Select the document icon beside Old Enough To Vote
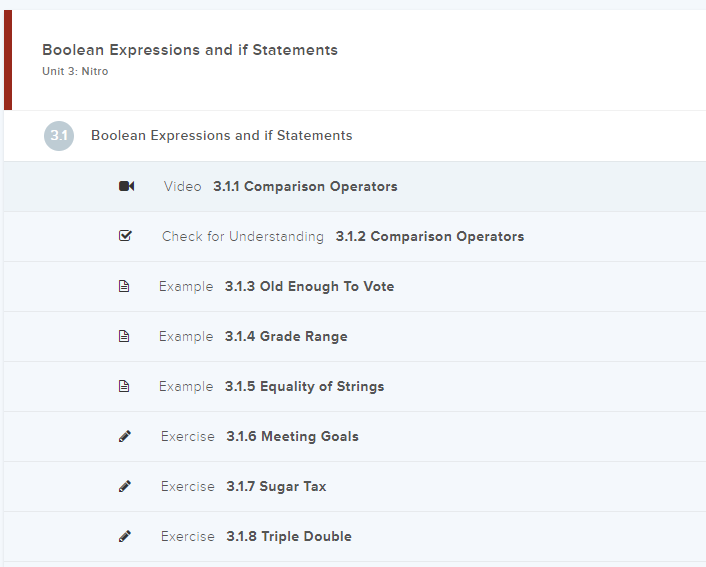The width and height of the screenshot is (706, 567). pos(125,286)
